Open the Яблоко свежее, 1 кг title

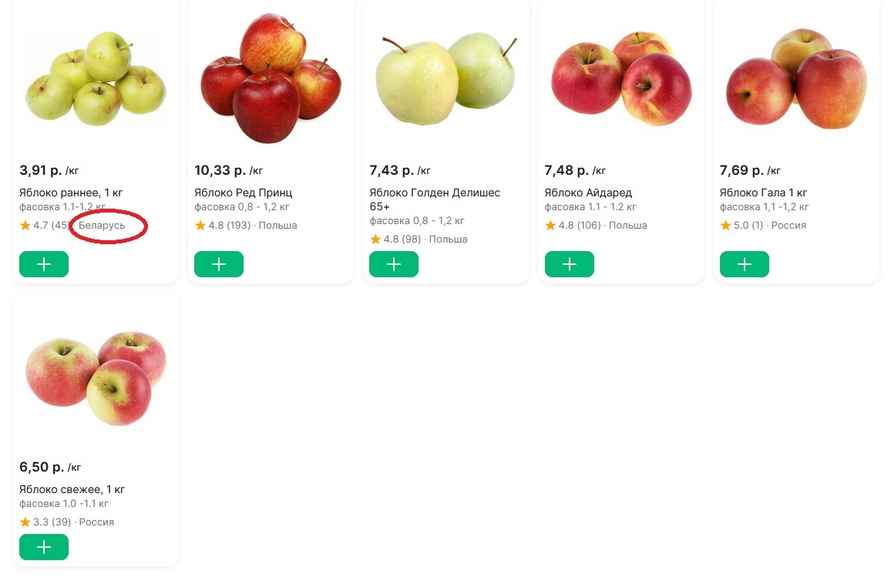pos(72,489)
